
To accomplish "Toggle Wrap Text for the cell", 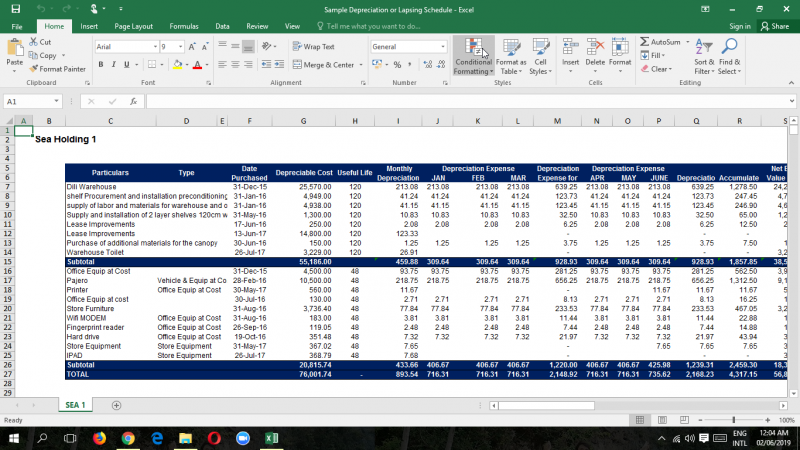I will 314,46.
